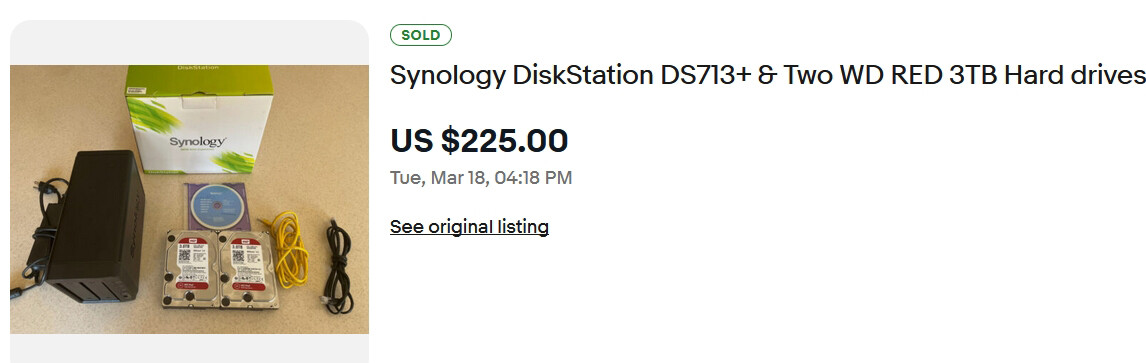Screen dimensions: 1146x363
Task: Click the left WD Red hard drive
Action: point(190,269)
